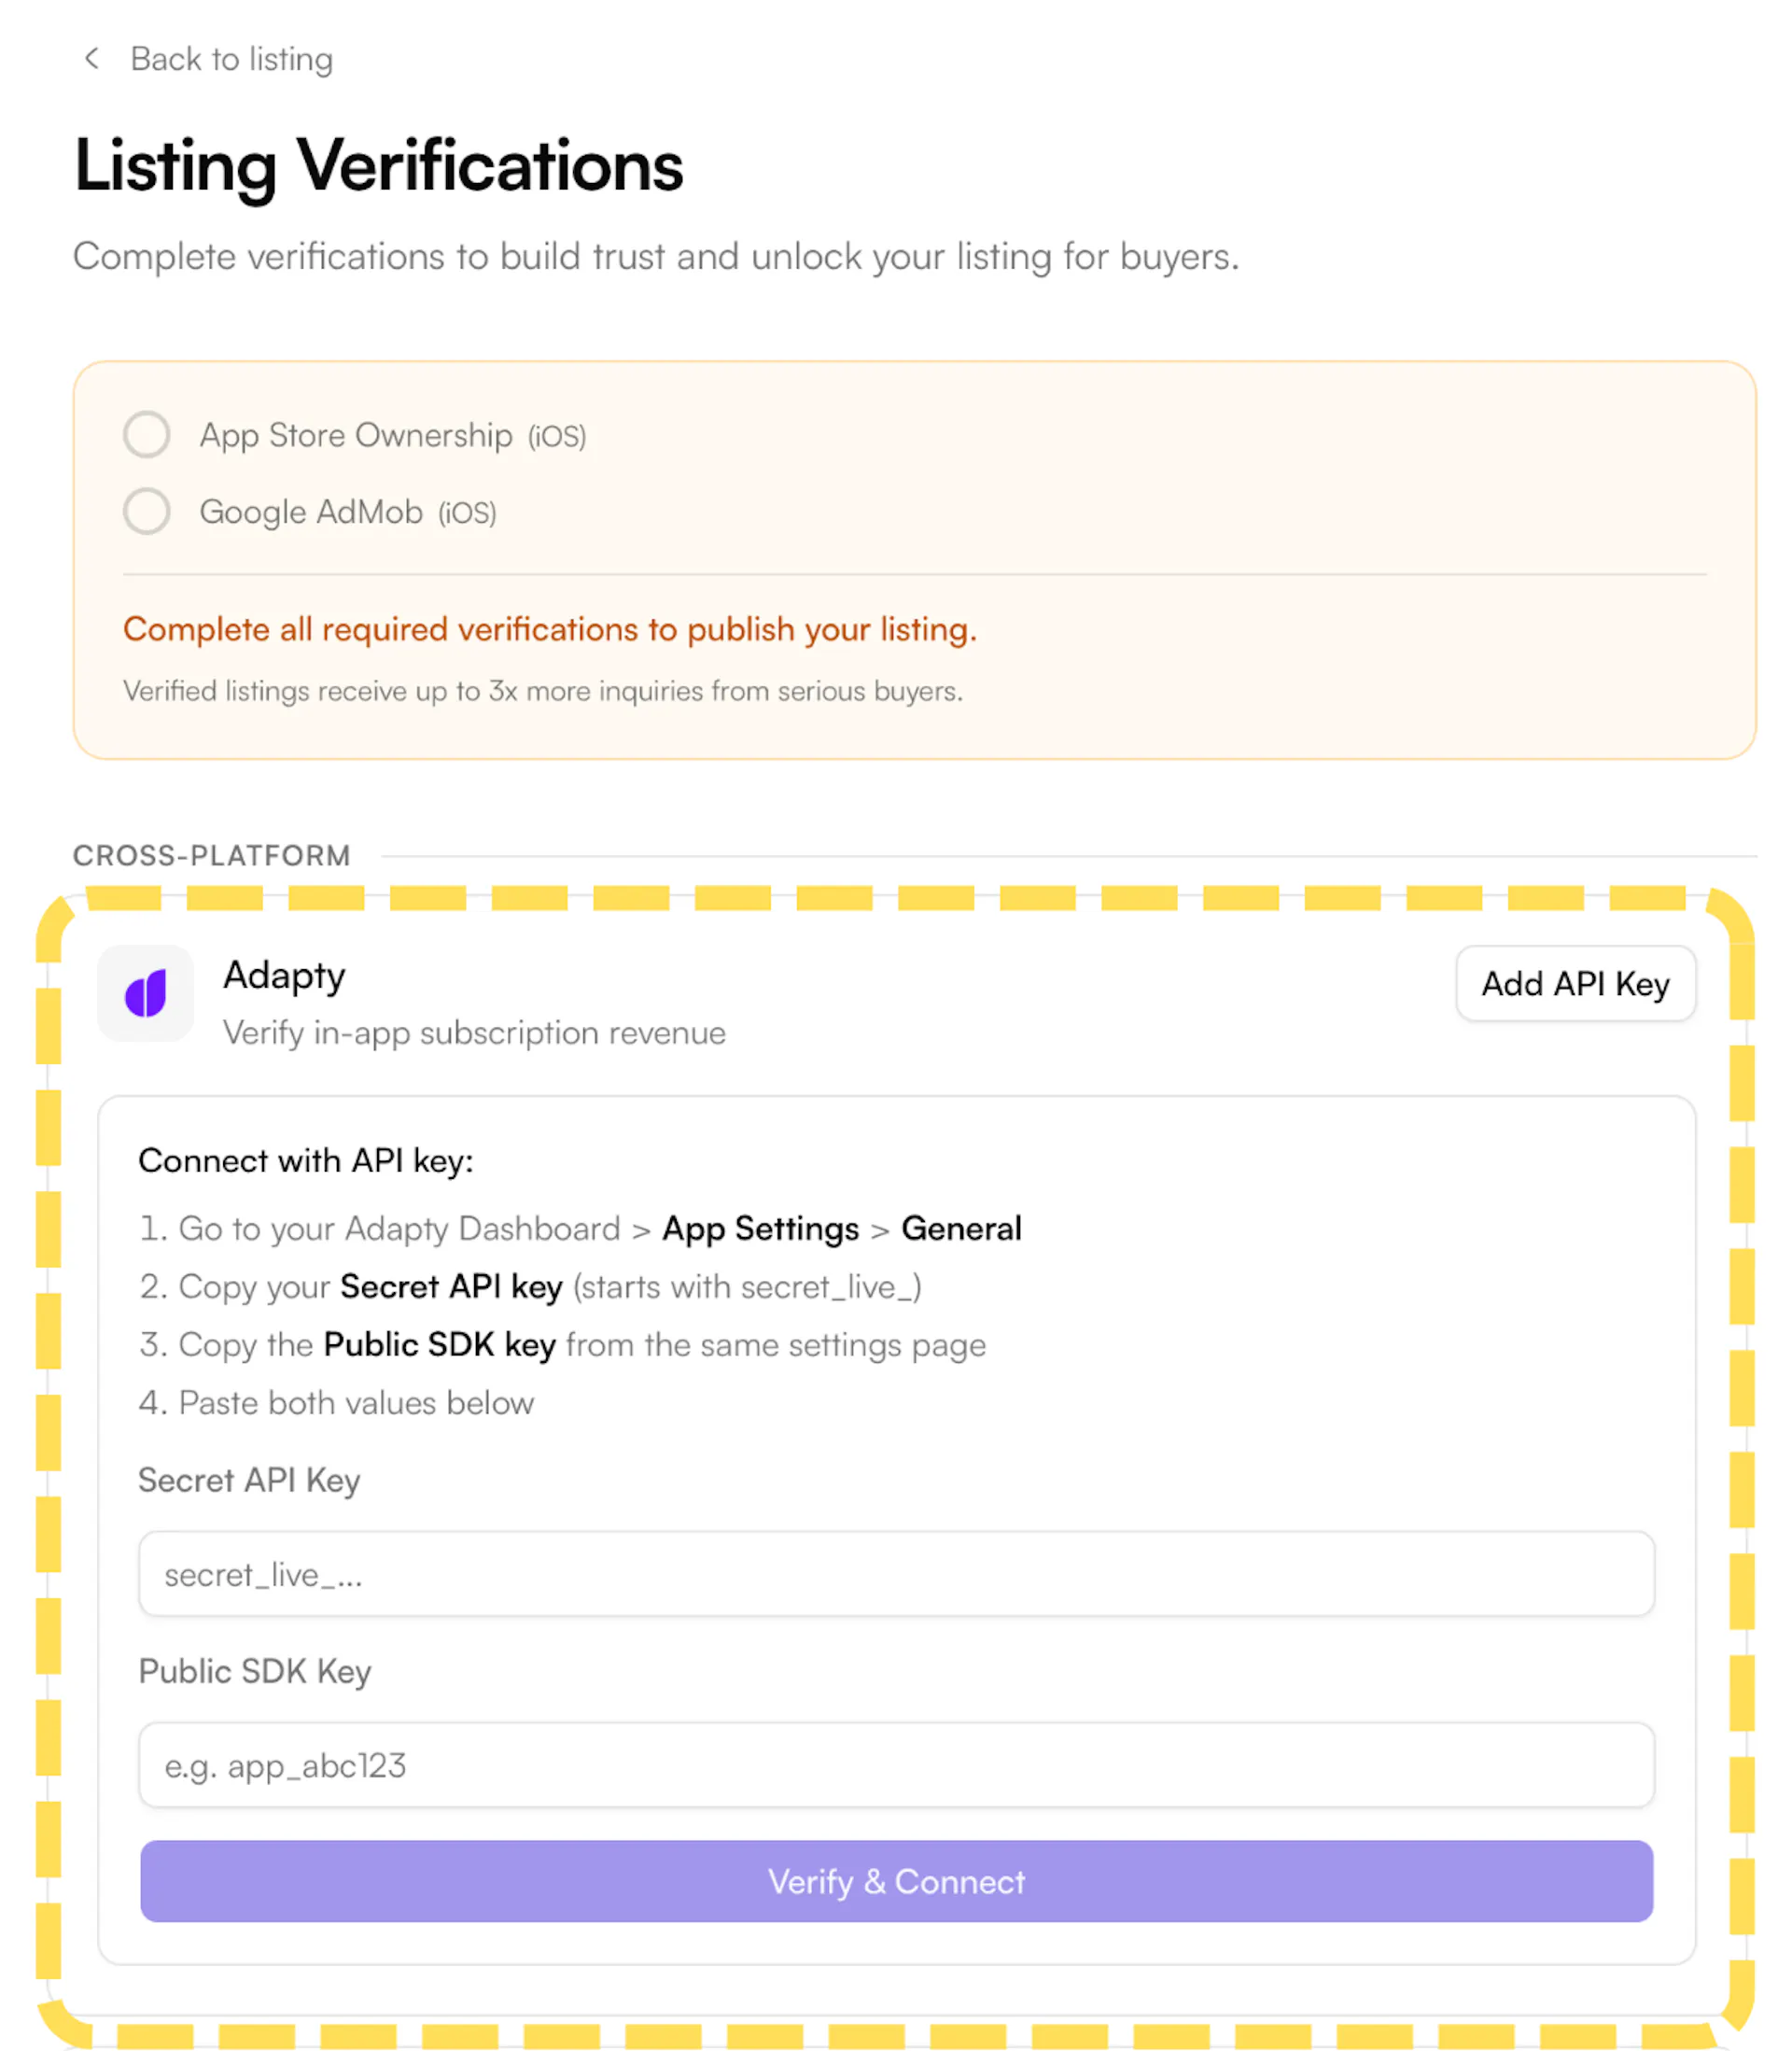Click "Verify in-app subscription revenue" description
1792x2051 pixels.
[474, 1033]
